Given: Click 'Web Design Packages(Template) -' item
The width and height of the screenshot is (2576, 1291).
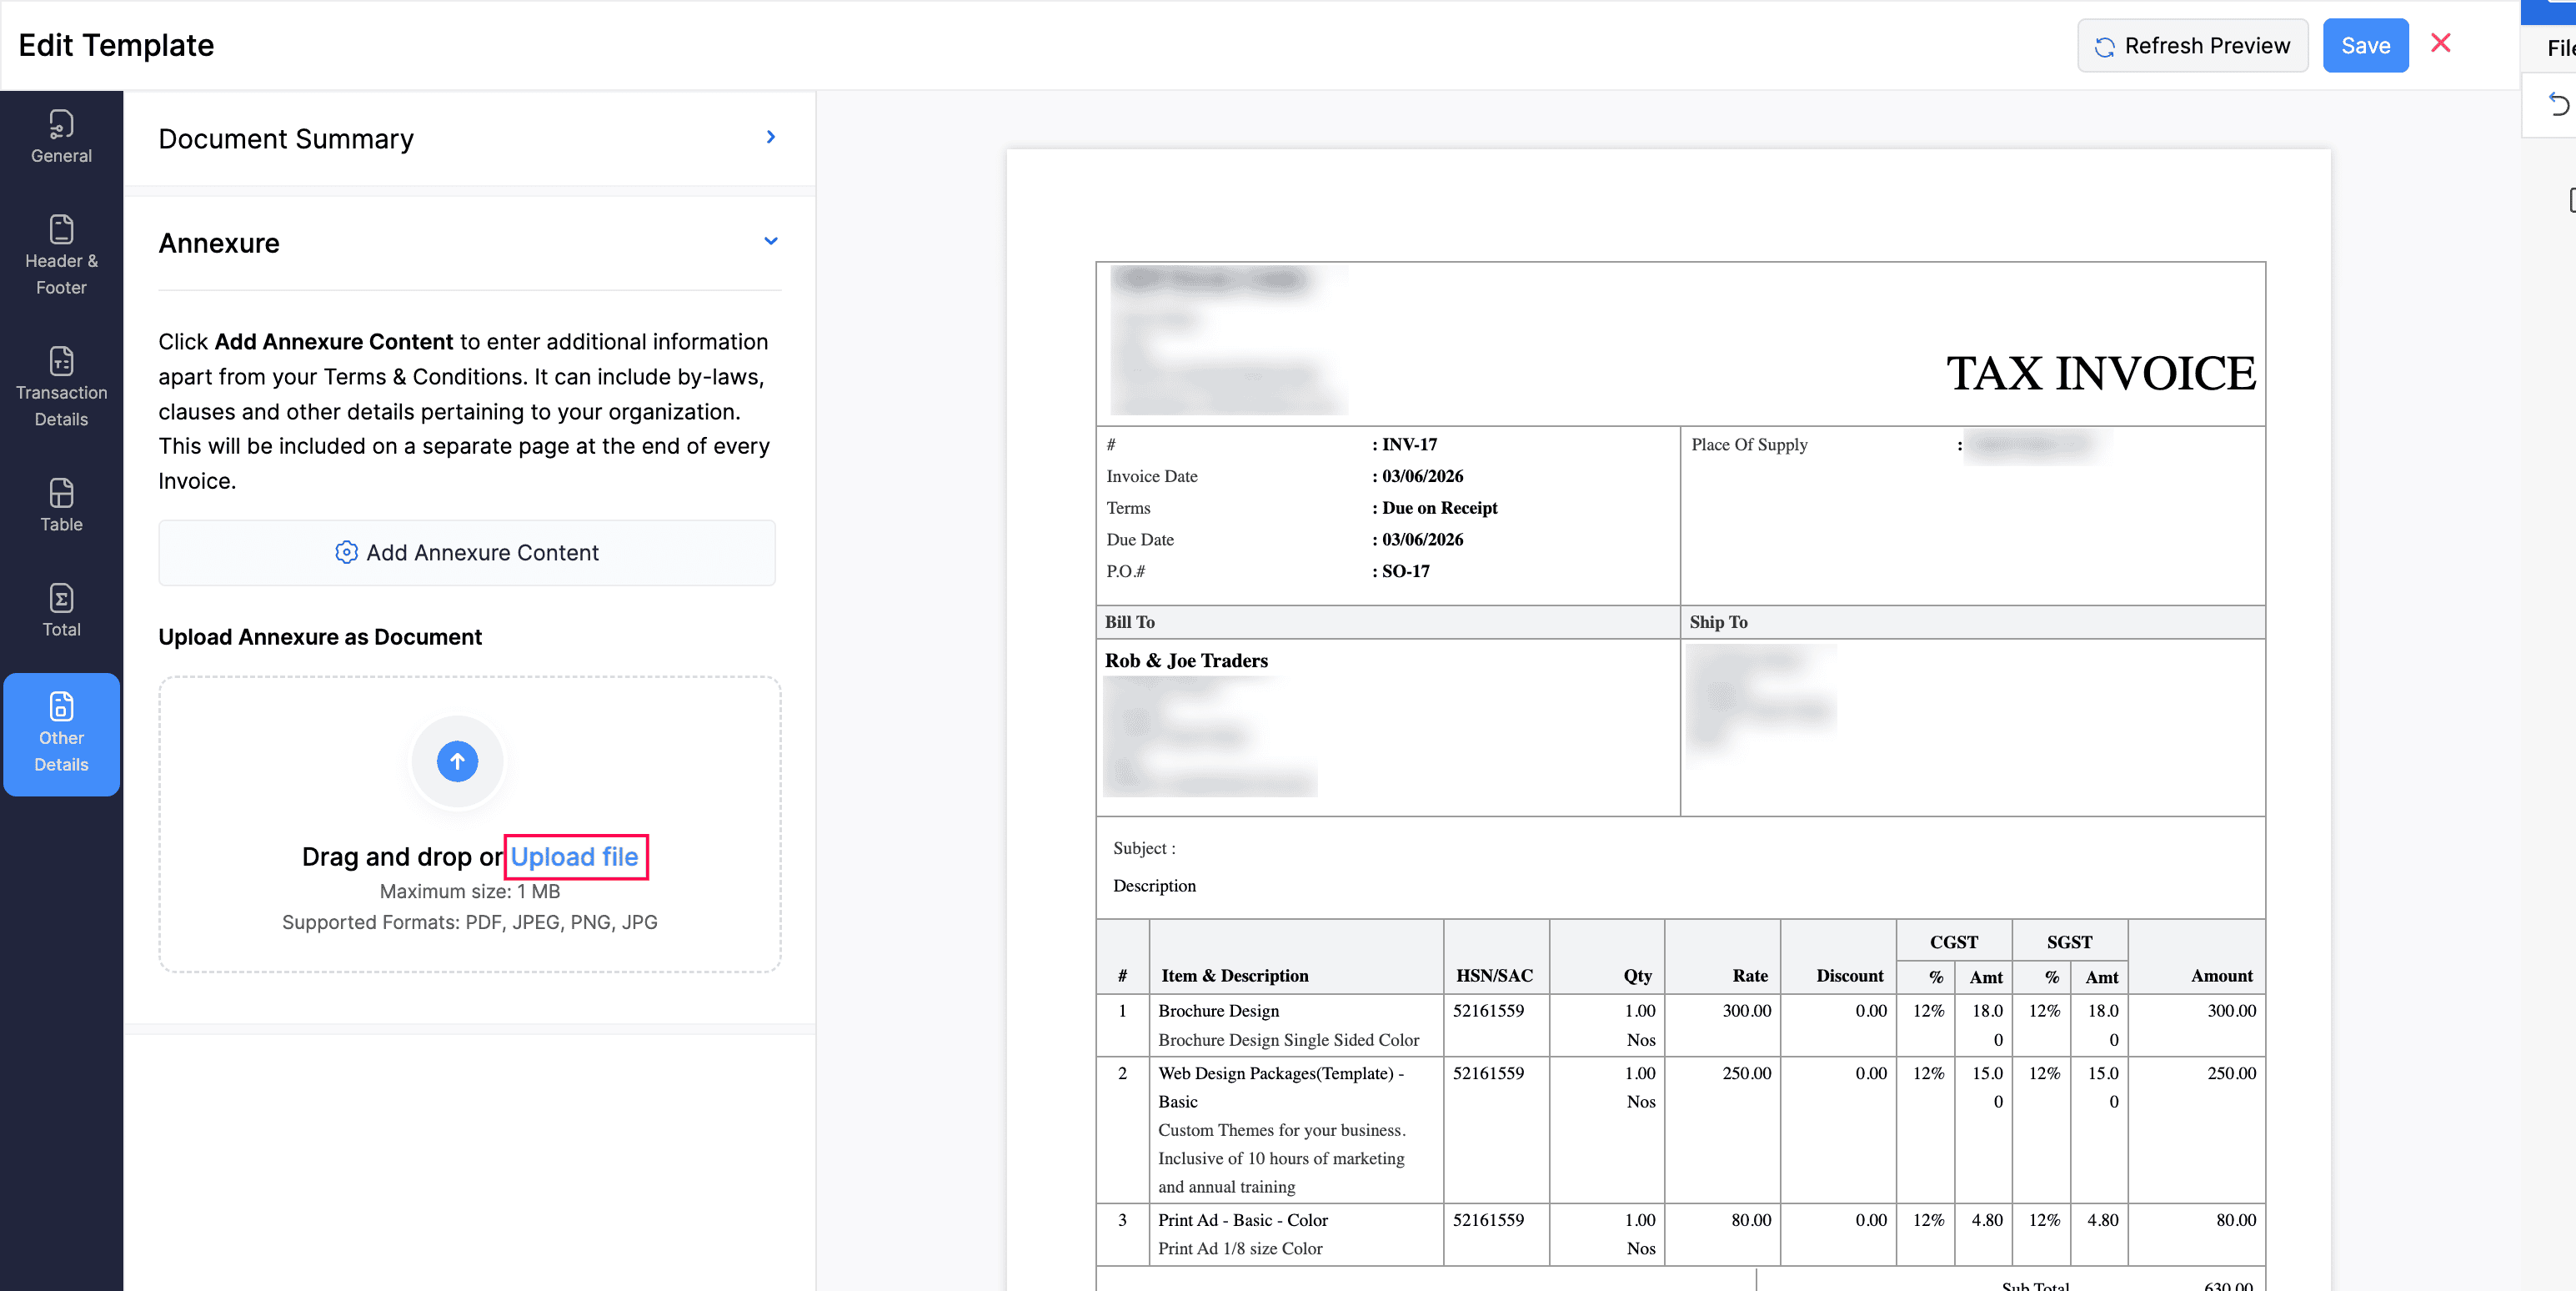Looking at the screenshot, I should click(x=1280, y=1073).
